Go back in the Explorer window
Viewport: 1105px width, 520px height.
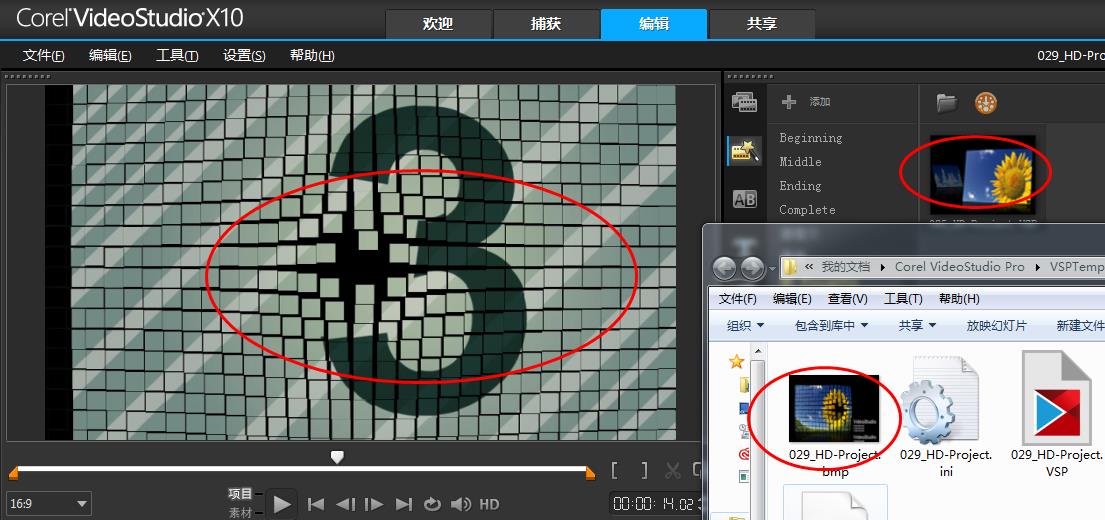(x=724, y=267)
